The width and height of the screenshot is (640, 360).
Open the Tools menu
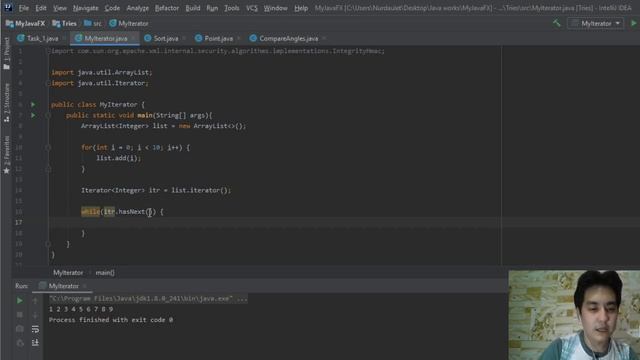click(231, 8)
